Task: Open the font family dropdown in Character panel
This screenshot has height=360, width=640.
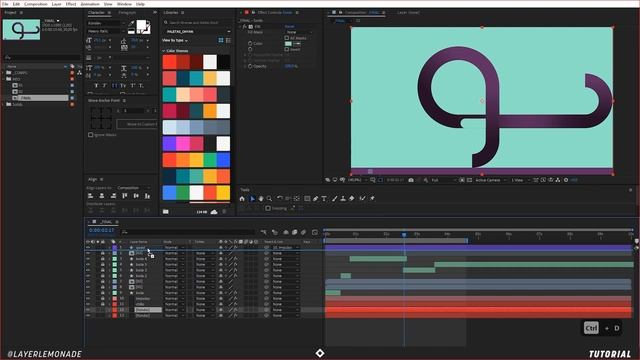Action: (106, 23)
